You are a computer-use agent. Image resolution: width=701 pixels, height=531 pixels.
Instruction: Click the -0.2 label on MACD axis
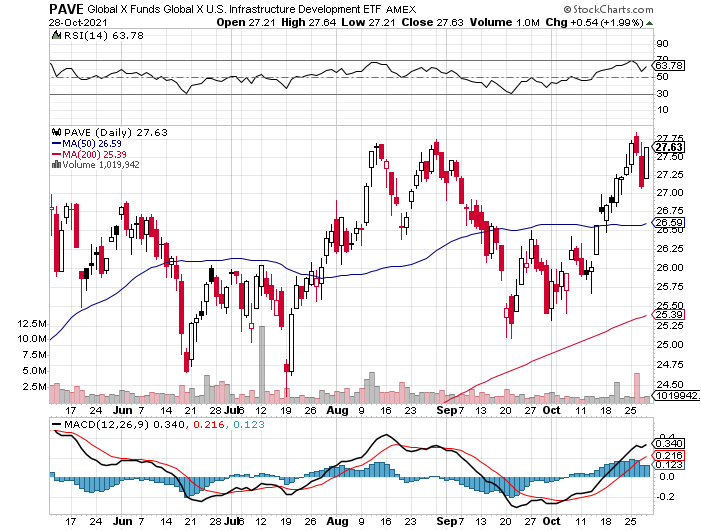click(x=666, y=497)
